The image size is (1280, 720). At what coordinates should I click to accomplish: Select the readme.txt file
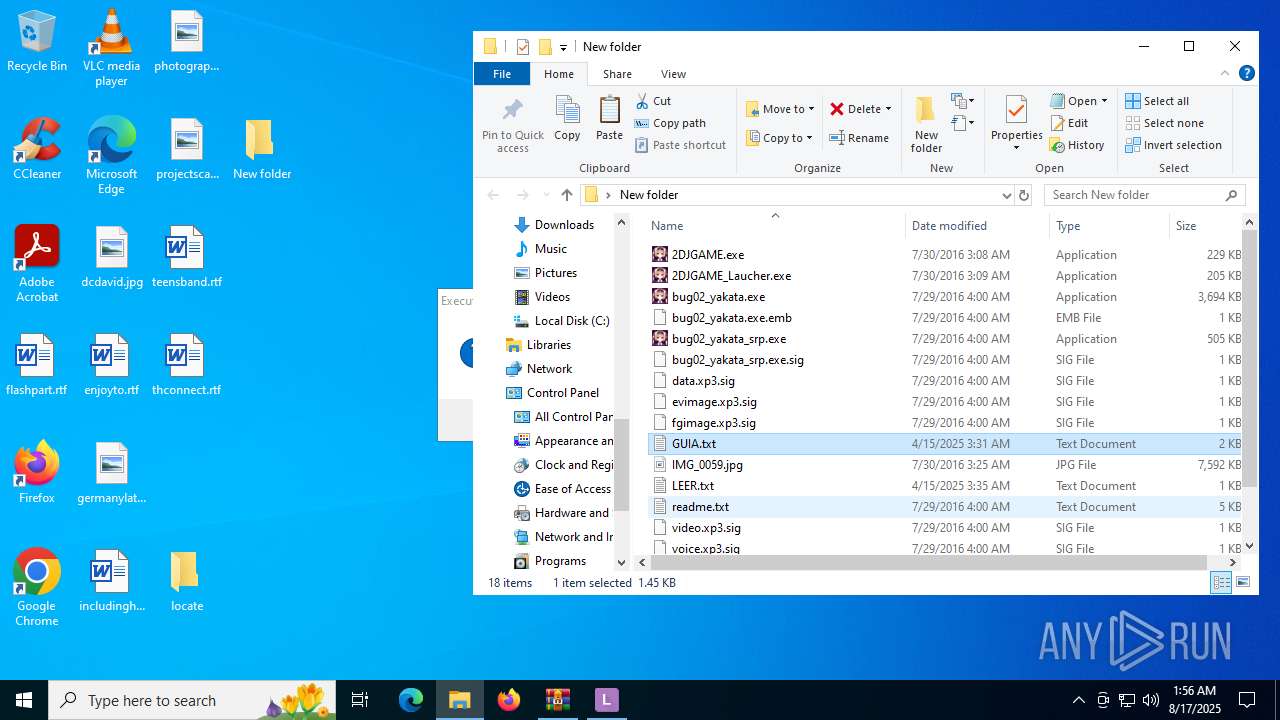(x=700, y=507)
